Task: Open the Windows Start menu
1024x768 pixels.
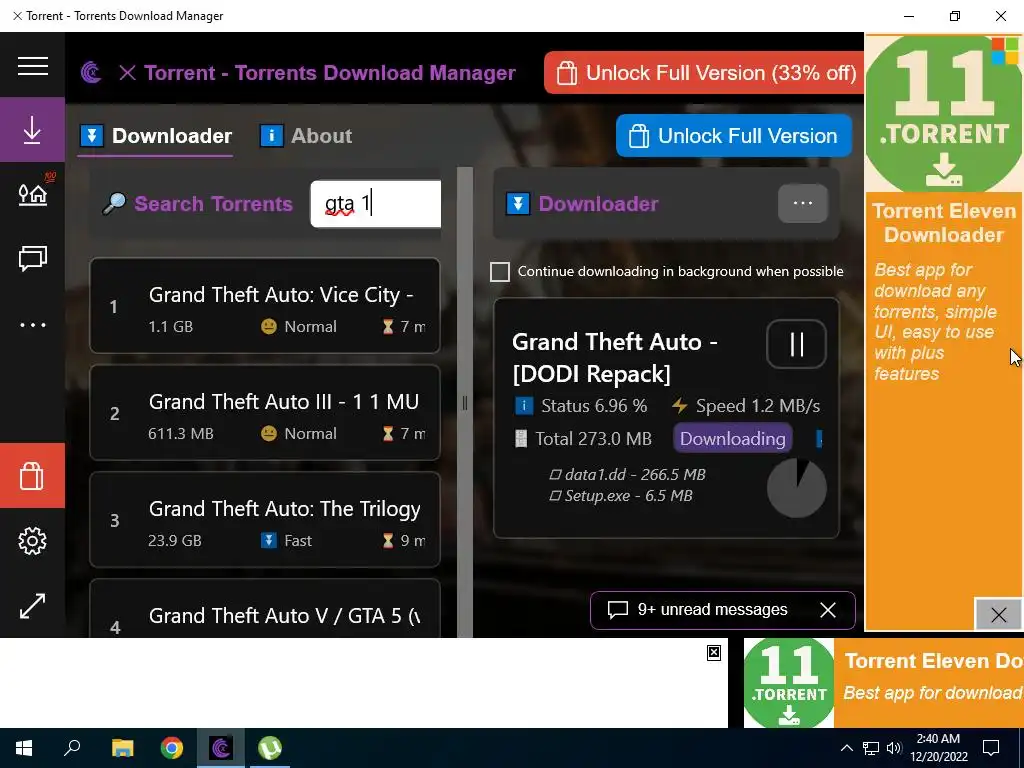Action: point(24,748)
